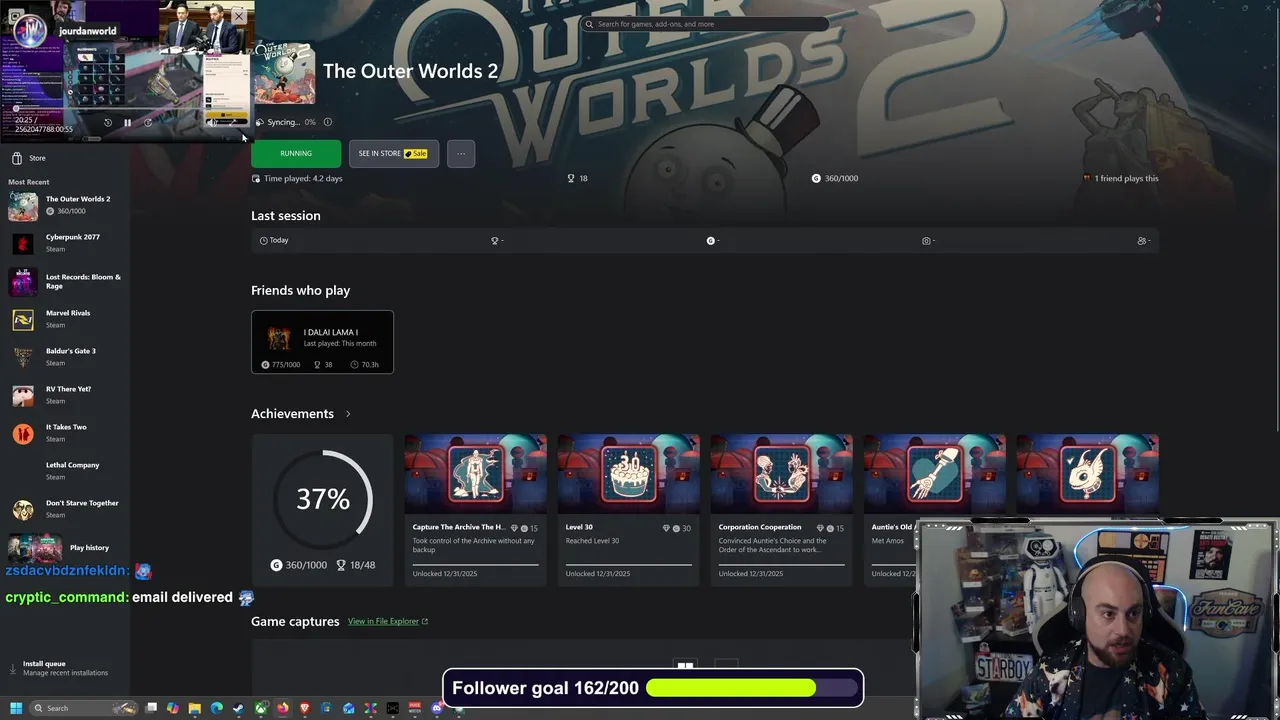Select Cyberpunk 2077 in Most Recent list
Viewport: 1280px width, 720px height.
click(64, 243)
